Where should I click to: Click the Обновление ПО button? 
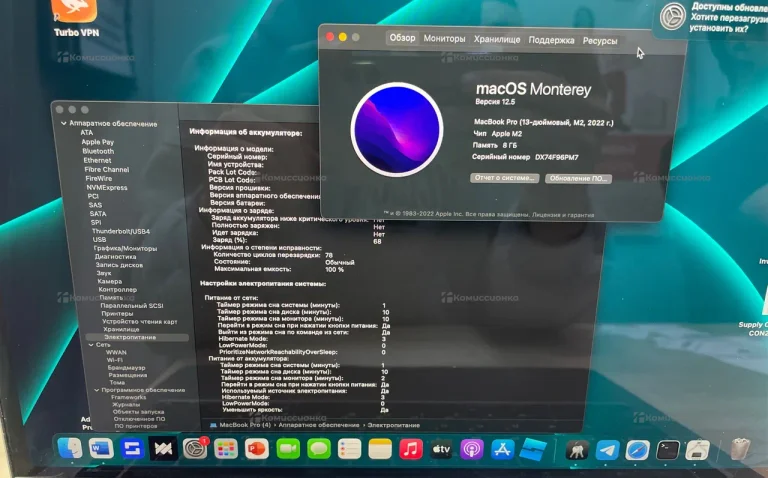577,178
